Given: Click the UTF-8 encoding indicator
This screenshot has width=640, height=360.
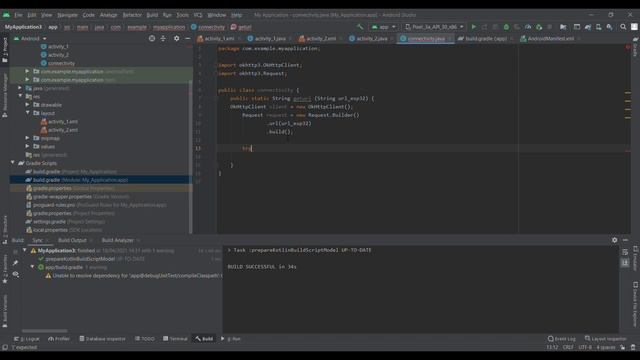Looking at the screenshot, I should [585, 347].
